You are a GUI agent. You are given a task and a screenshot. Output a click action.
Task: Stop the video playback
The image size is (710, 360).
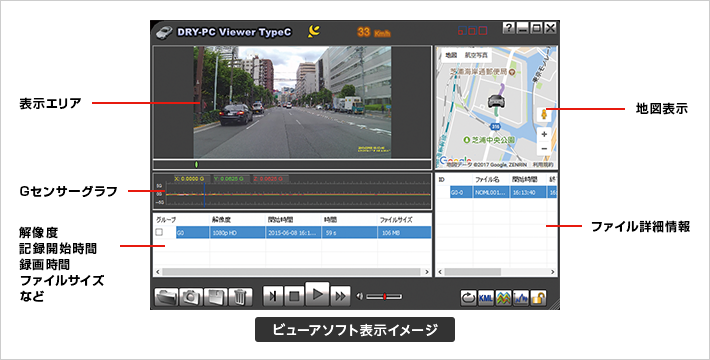tap(294, 297)
